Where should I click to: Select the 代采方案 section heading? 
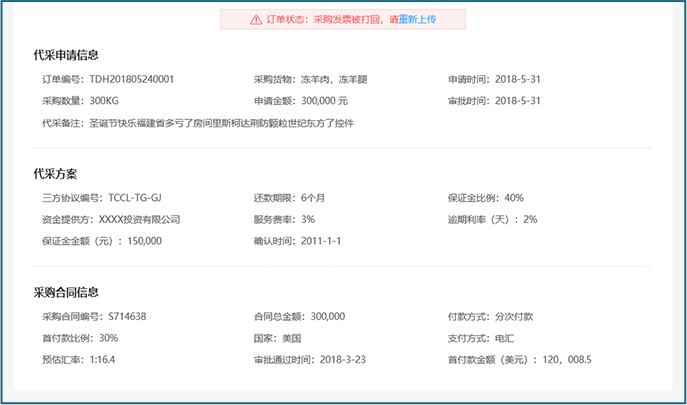click(54, 173)
